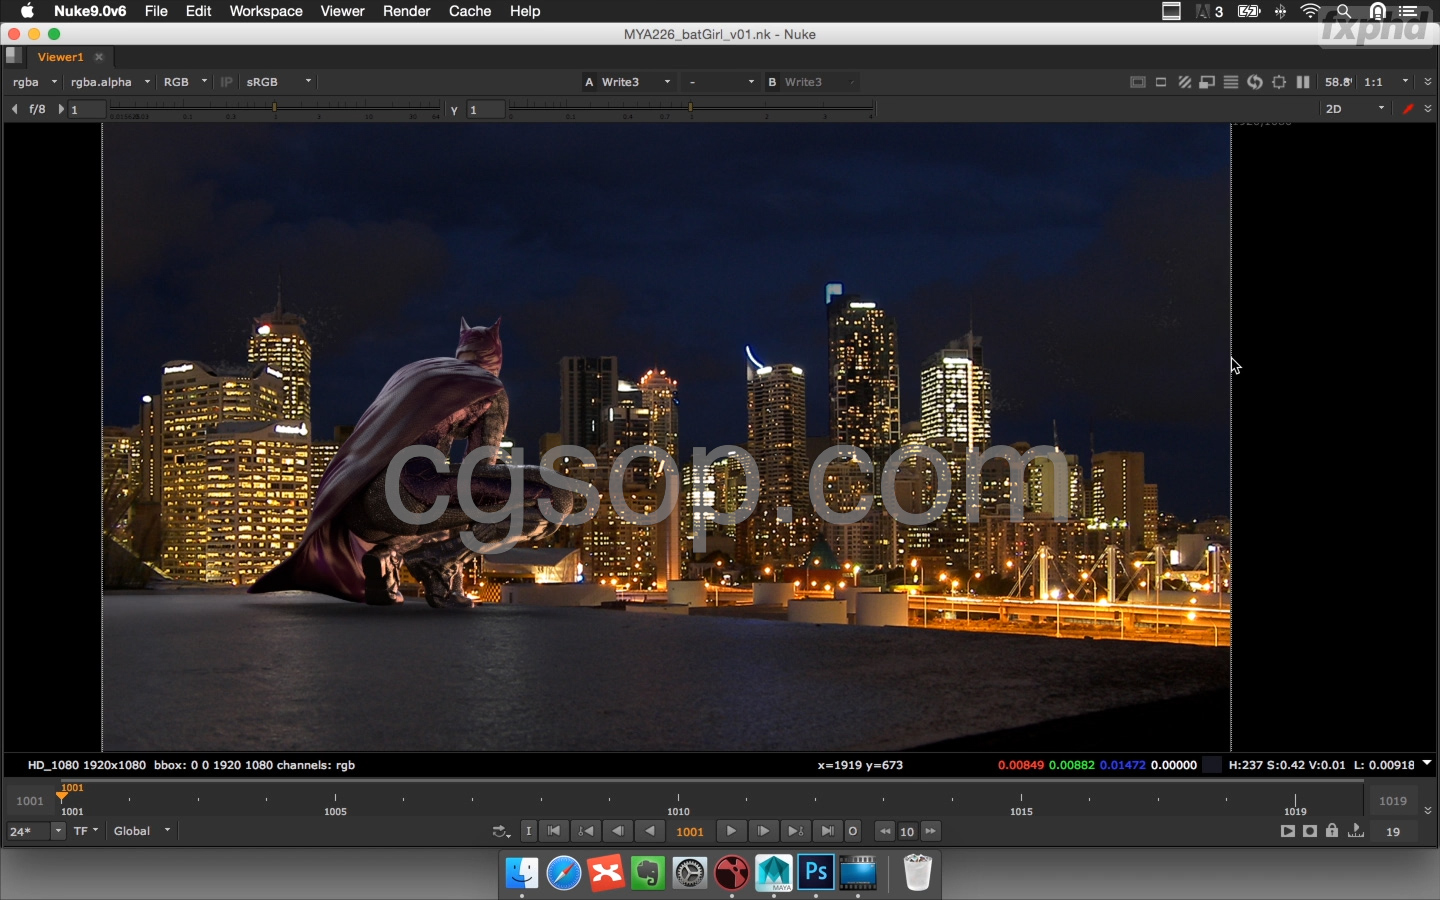This screenshot has height=900, width=1440.
Task: Open the Global frame range dropdown
Action: (x=143, y=831)
